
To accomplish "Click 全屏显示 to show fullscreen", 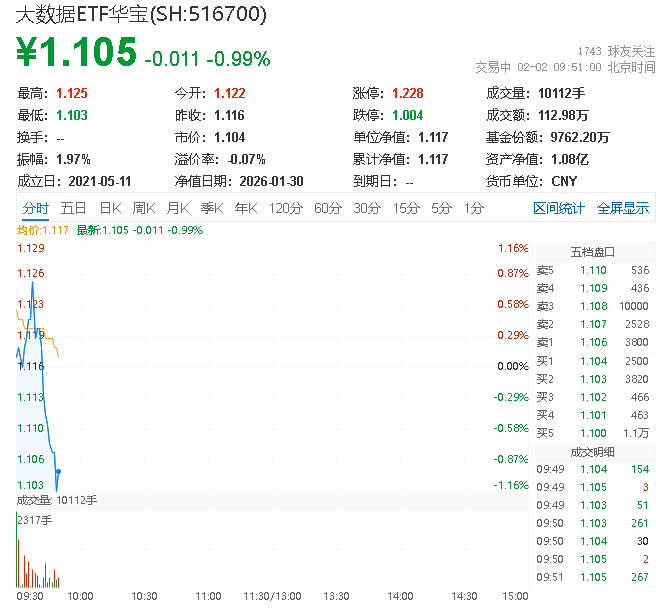I will pyautogui.click(x=623, y=208).
